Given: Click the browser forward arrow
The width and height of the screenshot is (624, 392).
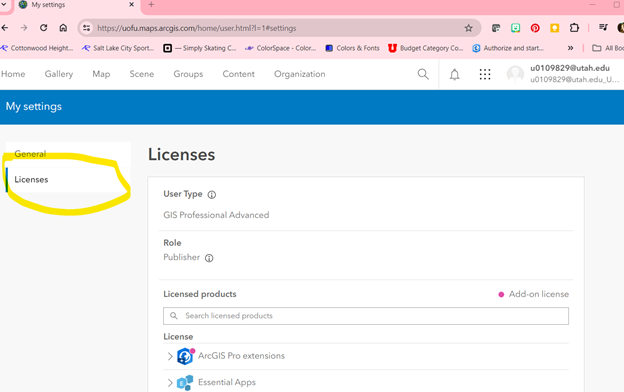Looking at the screenshot, I should click(x=24, y=28).
